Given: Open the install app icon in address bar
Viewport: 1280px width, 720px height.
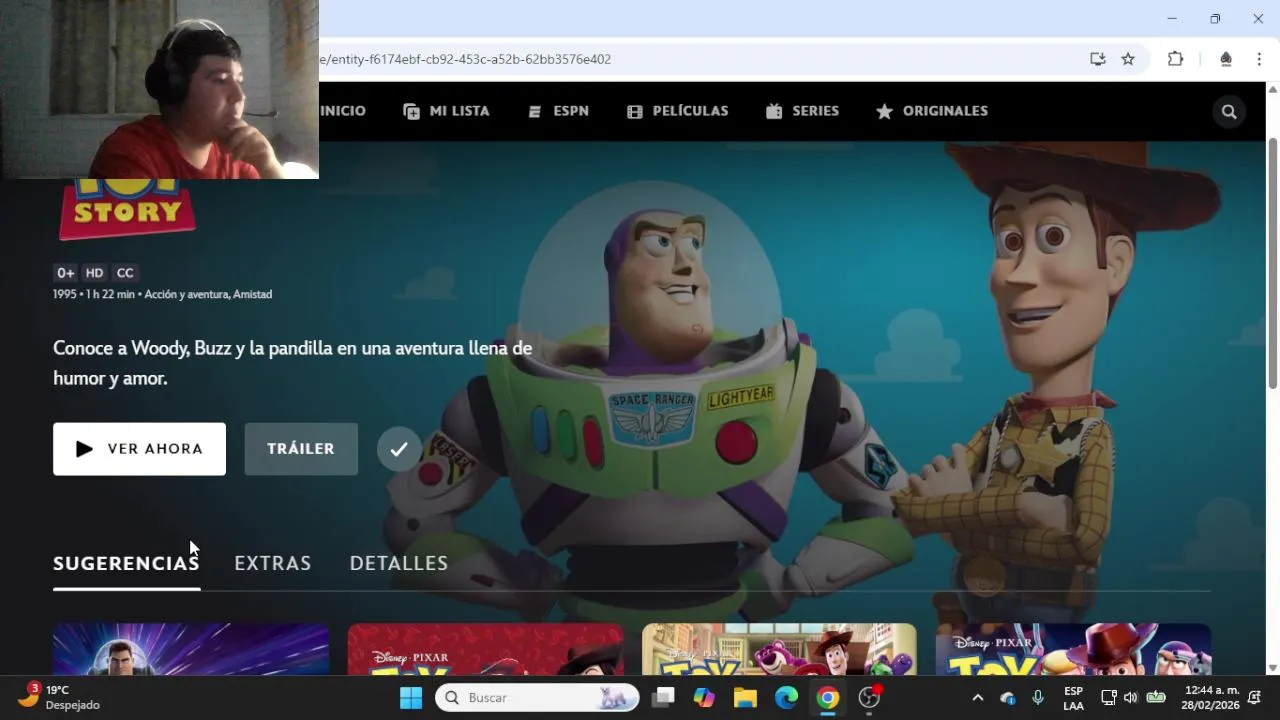Looking at the screenshot, I should click(x=1098, y=59).
